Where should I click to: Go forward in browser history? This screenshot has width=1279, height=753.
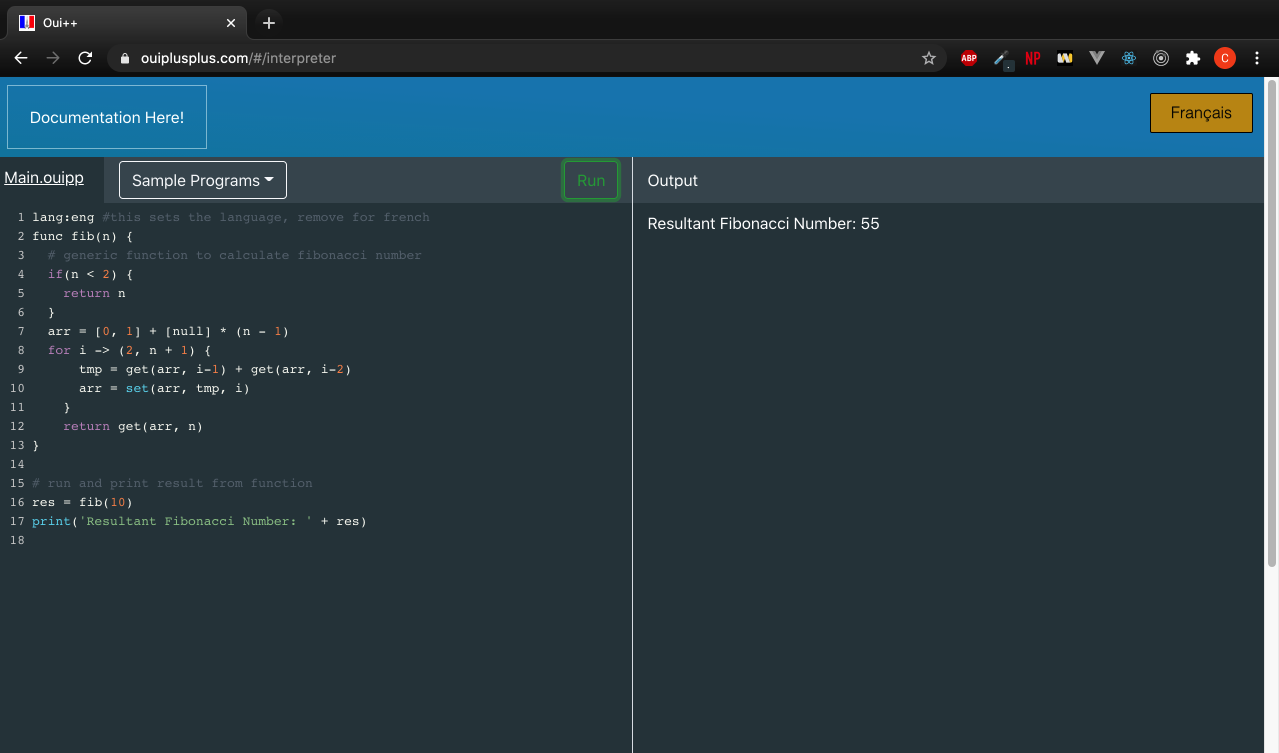point(53,58)
